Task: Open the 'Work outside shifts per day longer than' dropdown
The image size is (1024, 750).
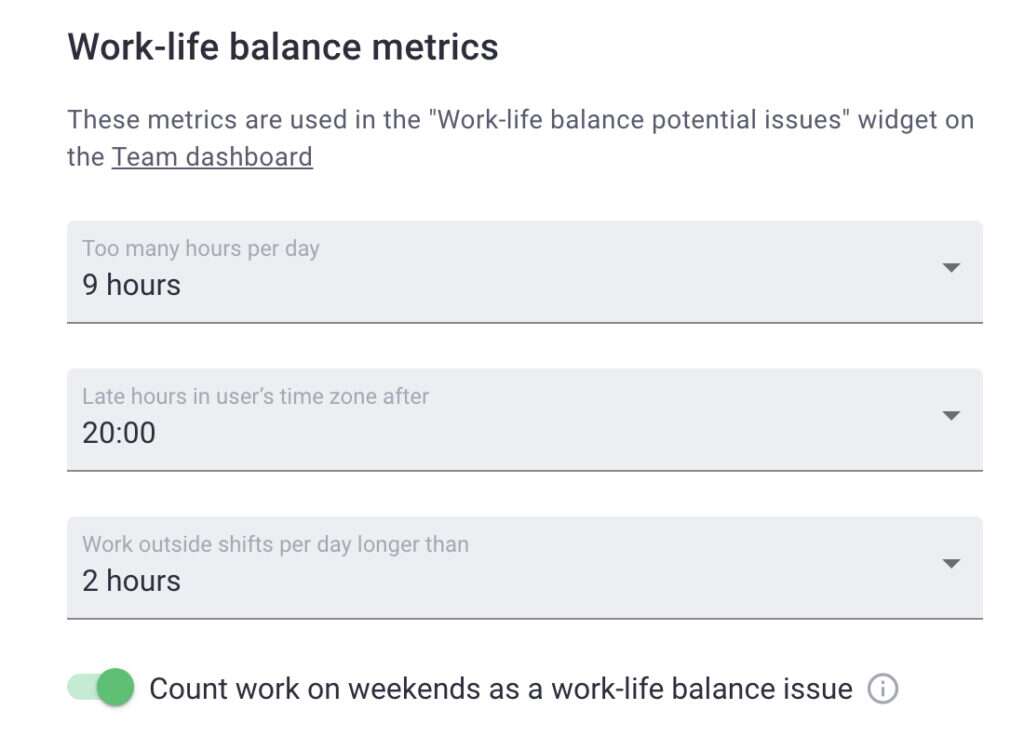Action: [951, 564]
